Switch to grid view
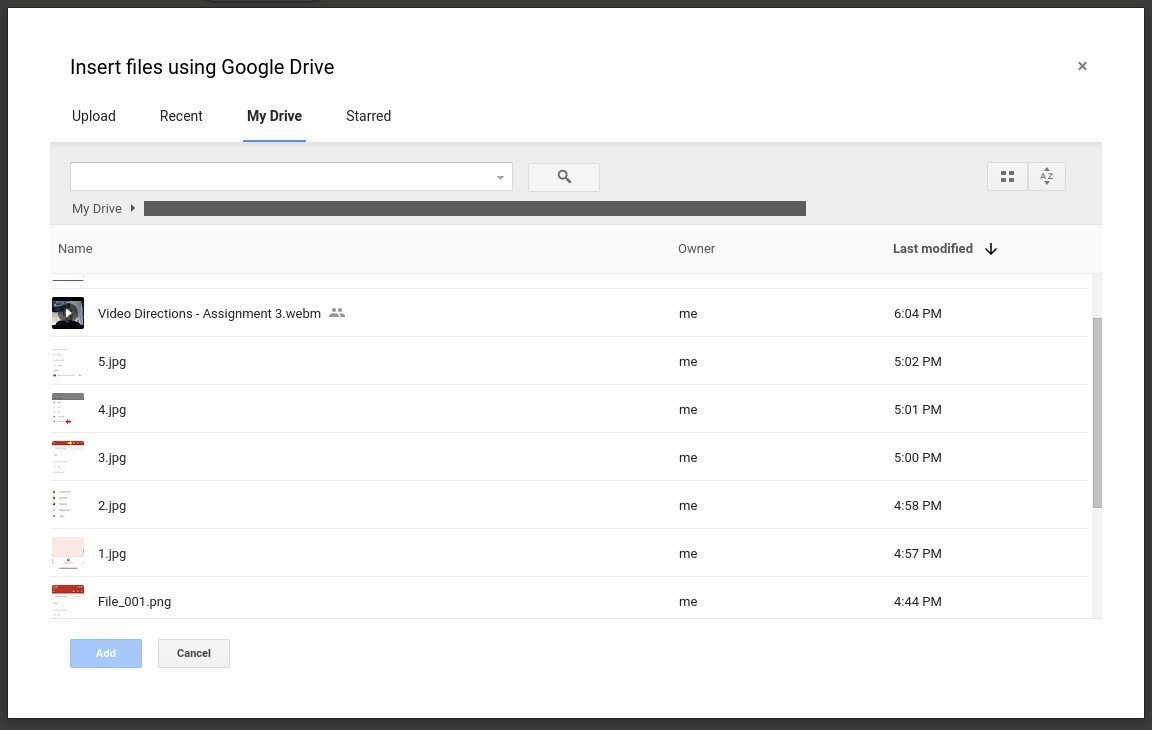Image resolution: width=1152 pixels, height=730 pixels. tap(1007, 176)
